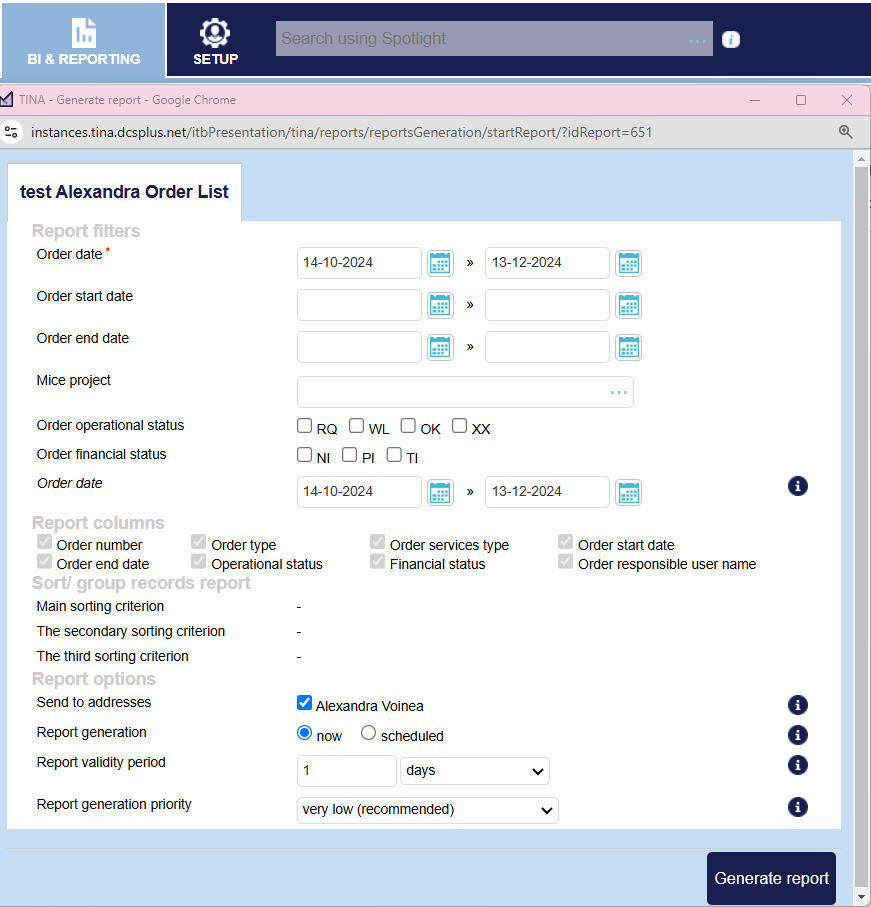Open calendar picker for Order end date start
The width and height of the screenshot is (871, 907).
tap(440, 347)
